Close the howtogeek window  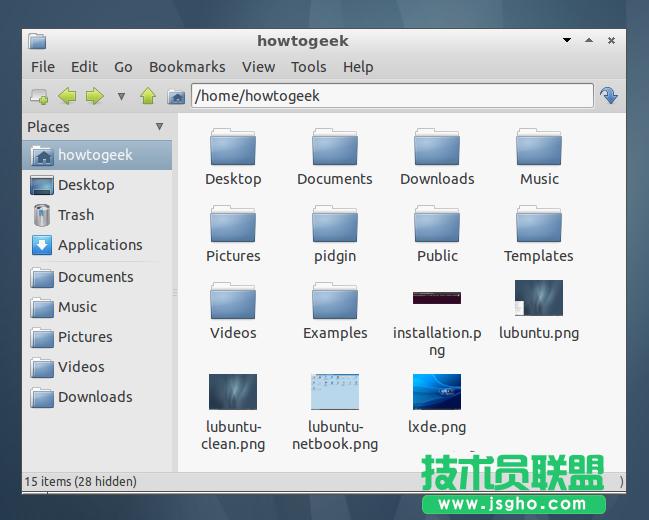point(611,40)
